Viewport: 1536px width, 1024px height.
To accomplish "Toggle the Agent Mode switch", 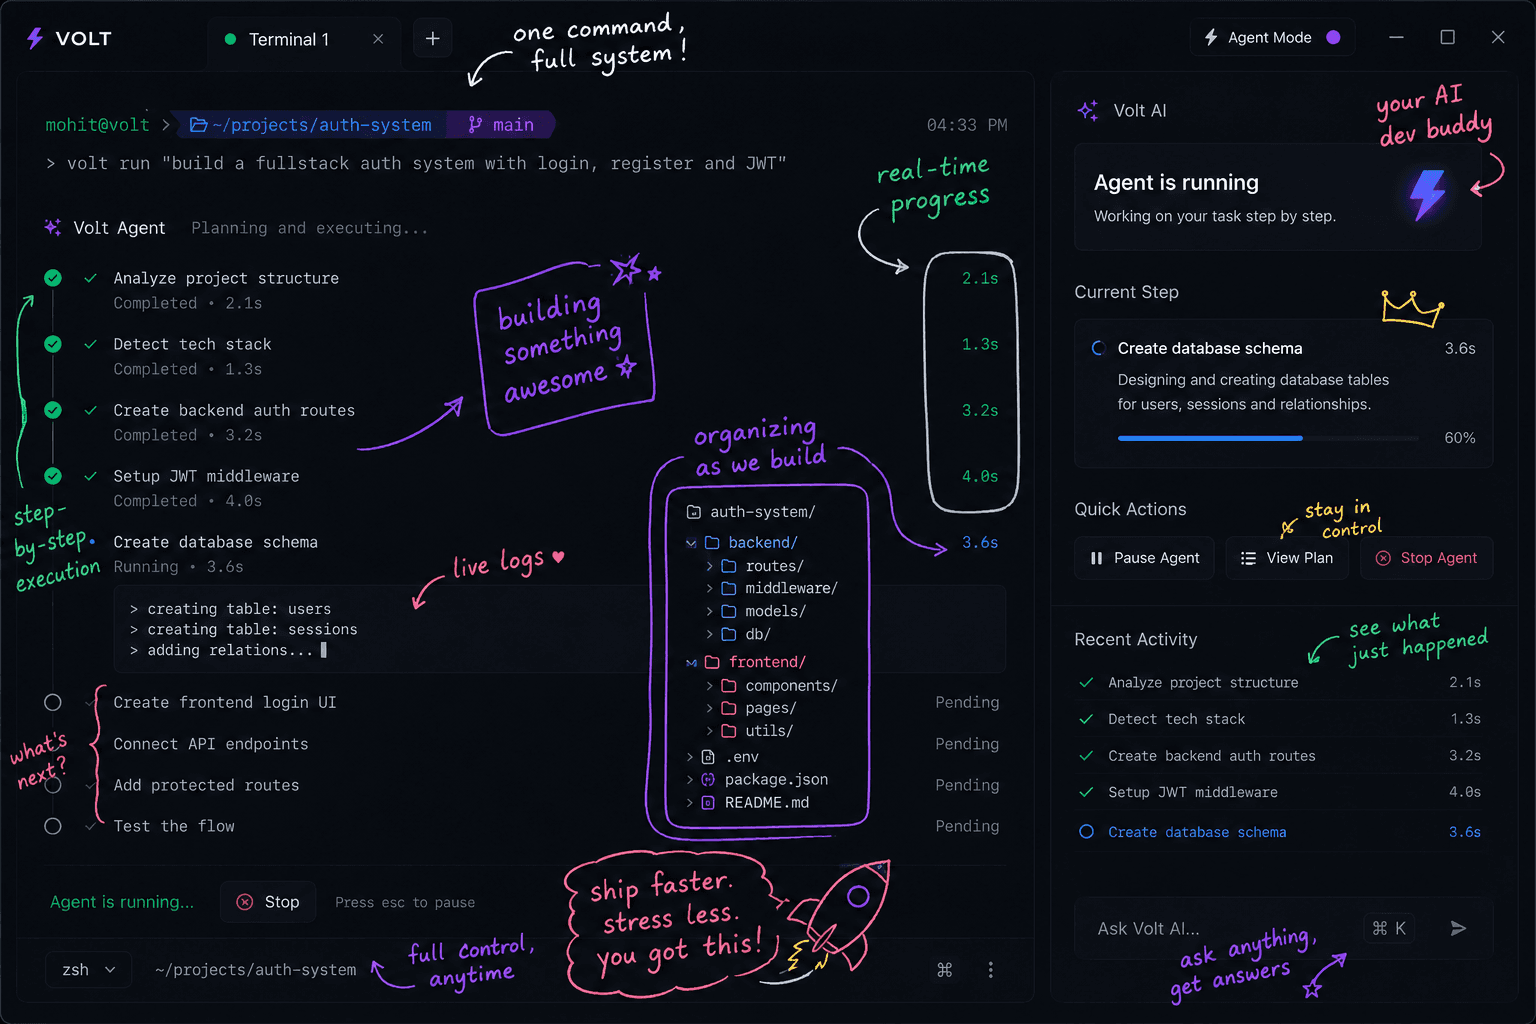I will coord(1333,37).
